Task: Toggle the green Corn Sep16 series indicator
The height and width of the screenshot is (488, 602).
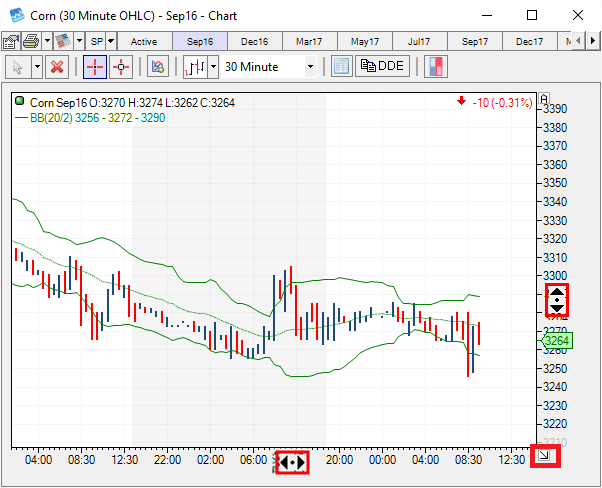Action: point(20,102)
